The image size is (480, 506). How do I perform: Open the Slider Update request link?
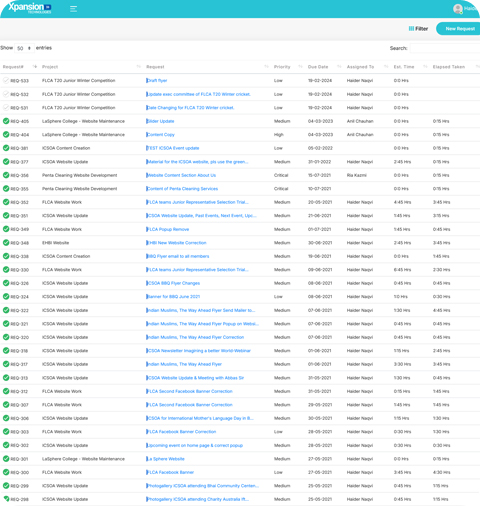coord(160,121)
